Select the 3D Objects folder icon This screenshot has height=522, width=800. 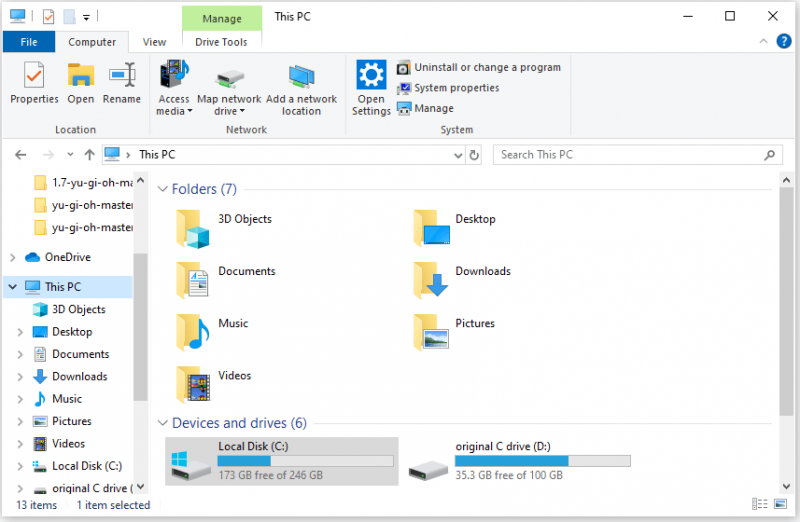click(x=192, y=229)
